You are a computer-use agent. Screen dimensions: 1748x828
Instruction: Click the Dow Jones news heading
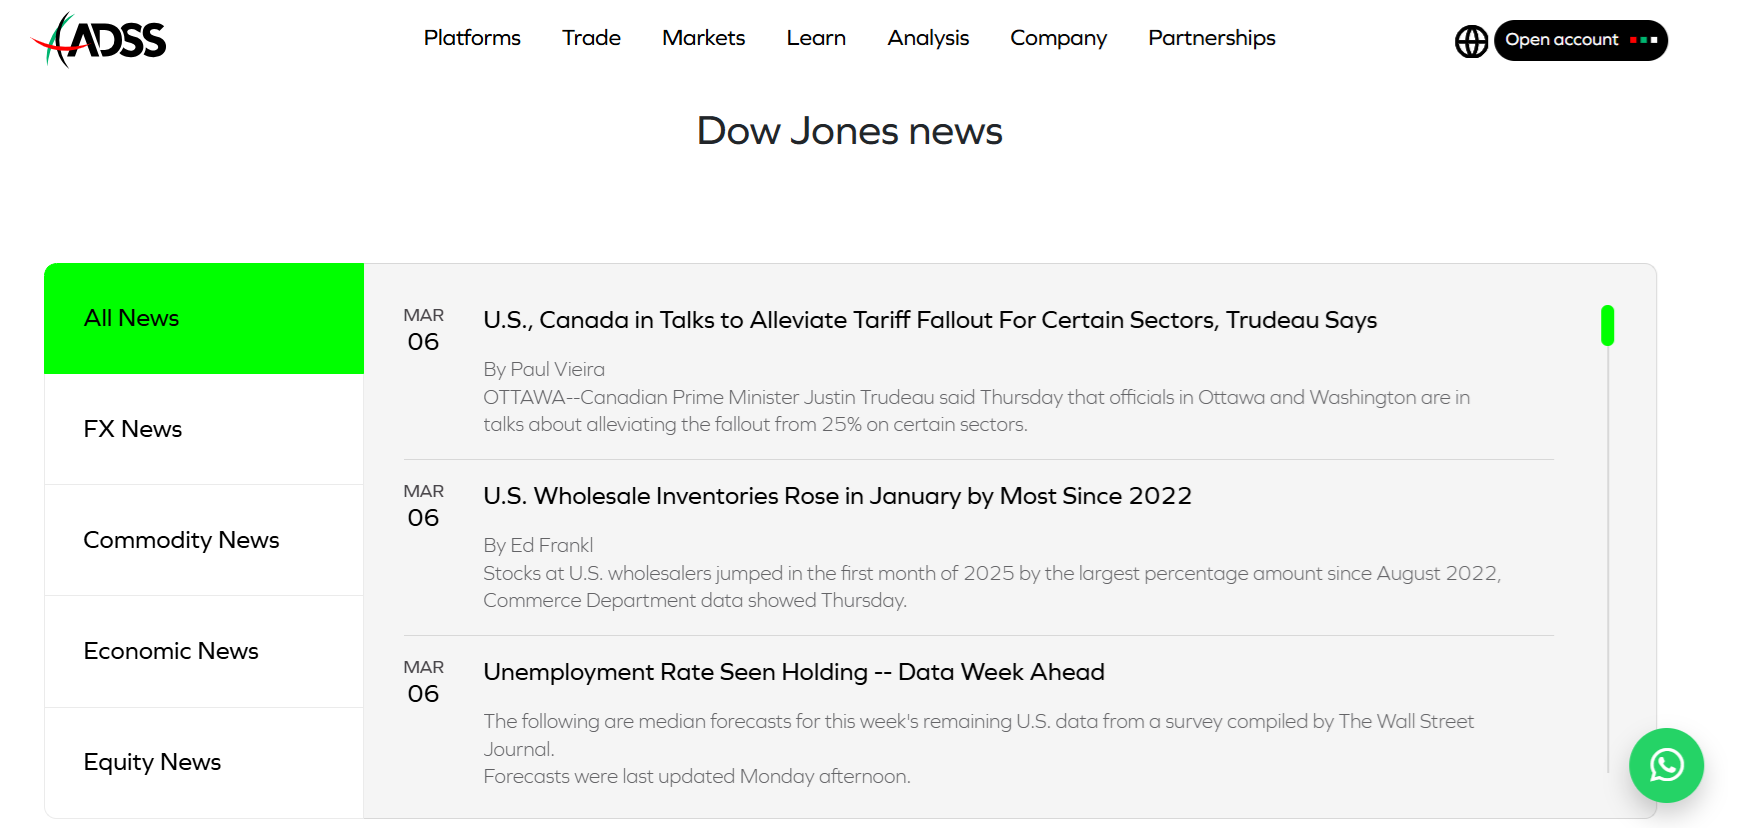(849, 131)
